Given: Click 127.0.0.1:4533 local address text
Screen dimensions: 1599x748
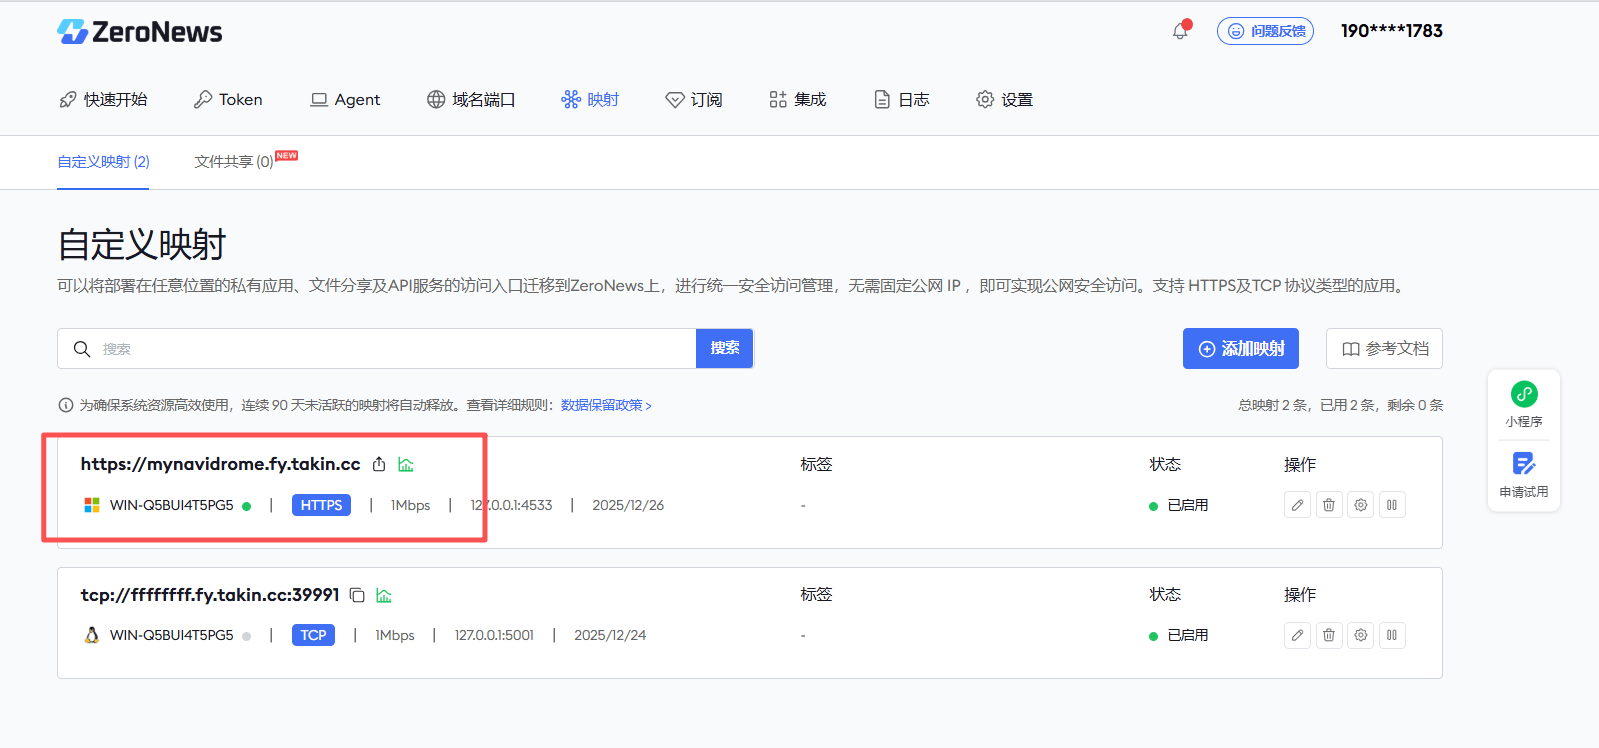Looking at the screenshot, I should pos(512,505).
